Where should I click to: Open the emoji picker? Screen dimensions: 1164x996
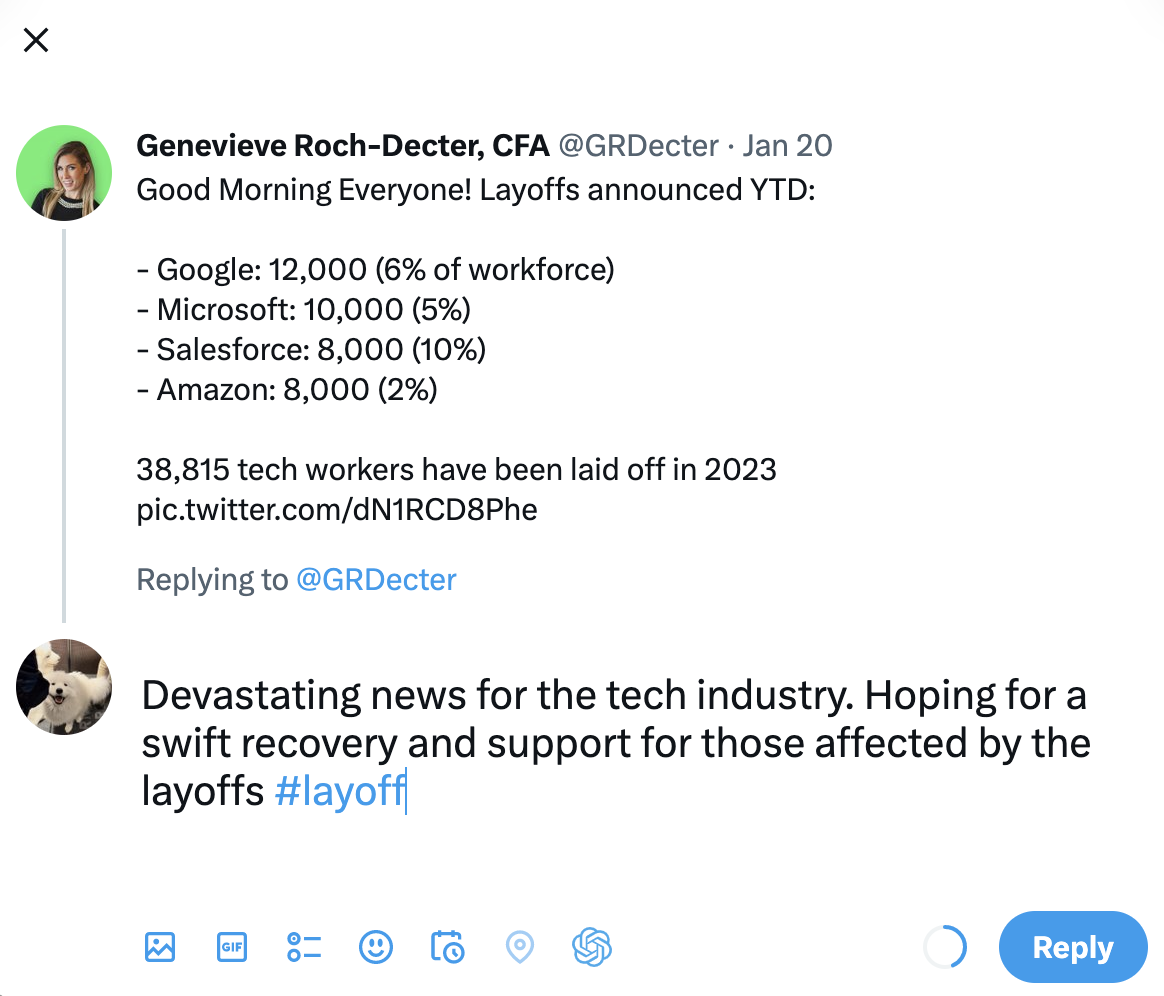point(375,946)
